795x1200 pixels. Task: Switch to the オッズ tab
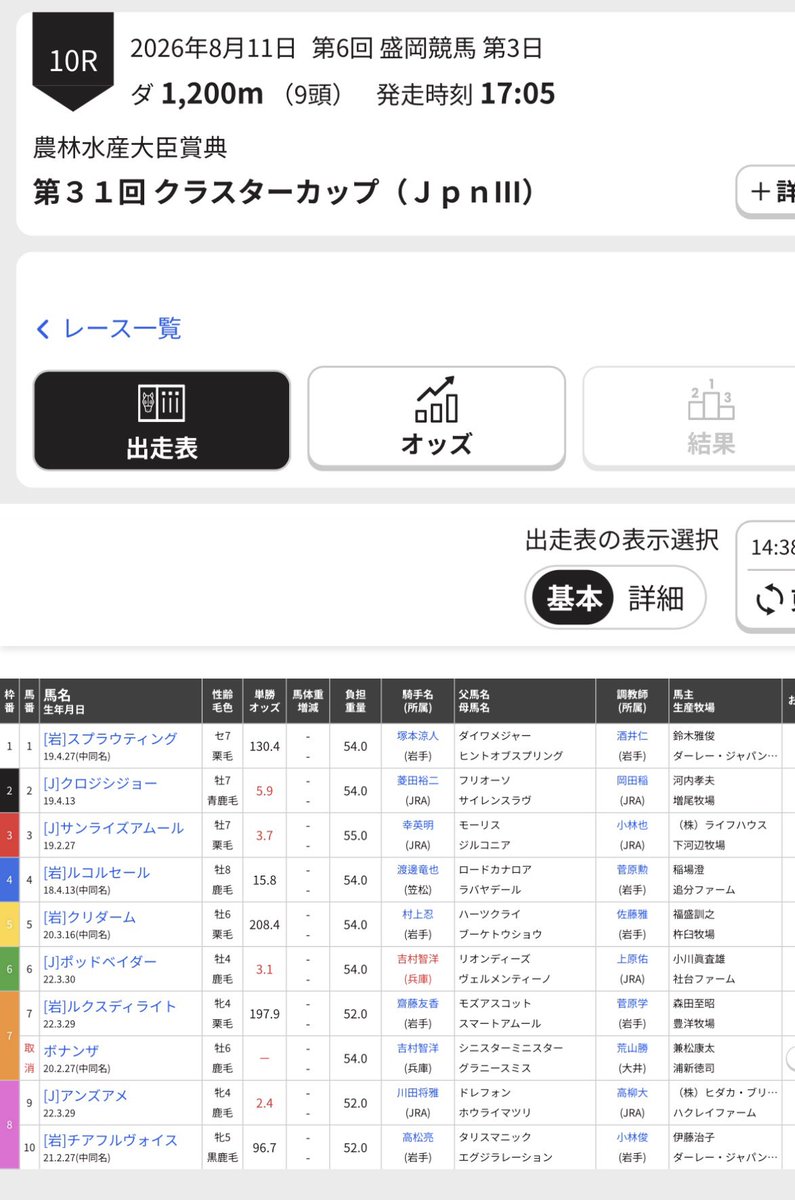[x=436, y=418]
